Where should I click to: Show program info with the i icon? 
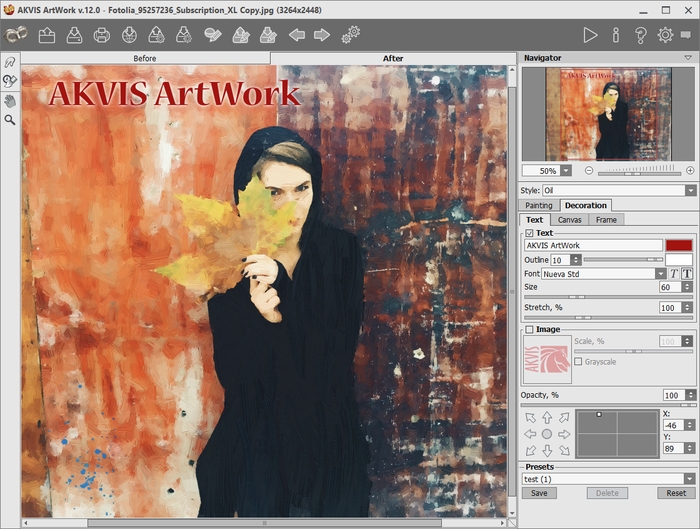[x=616, y=35]
